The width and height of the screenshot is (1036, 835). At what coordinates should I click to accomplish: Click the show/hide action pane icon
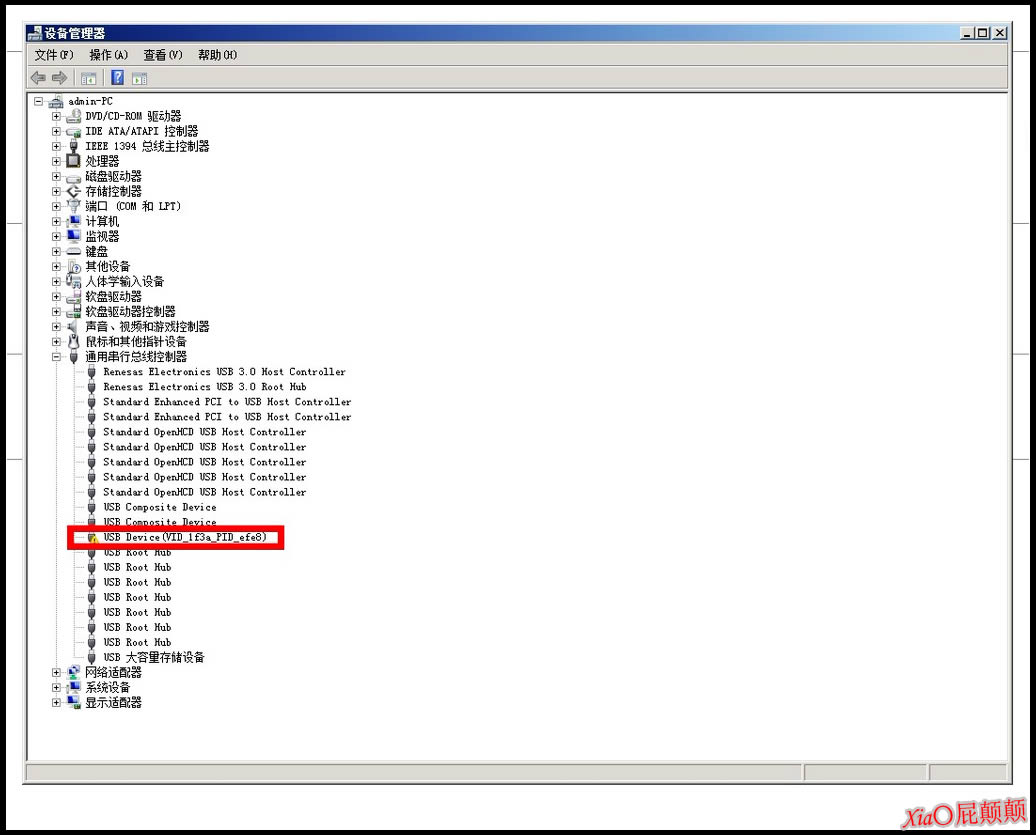coord(140,78)
